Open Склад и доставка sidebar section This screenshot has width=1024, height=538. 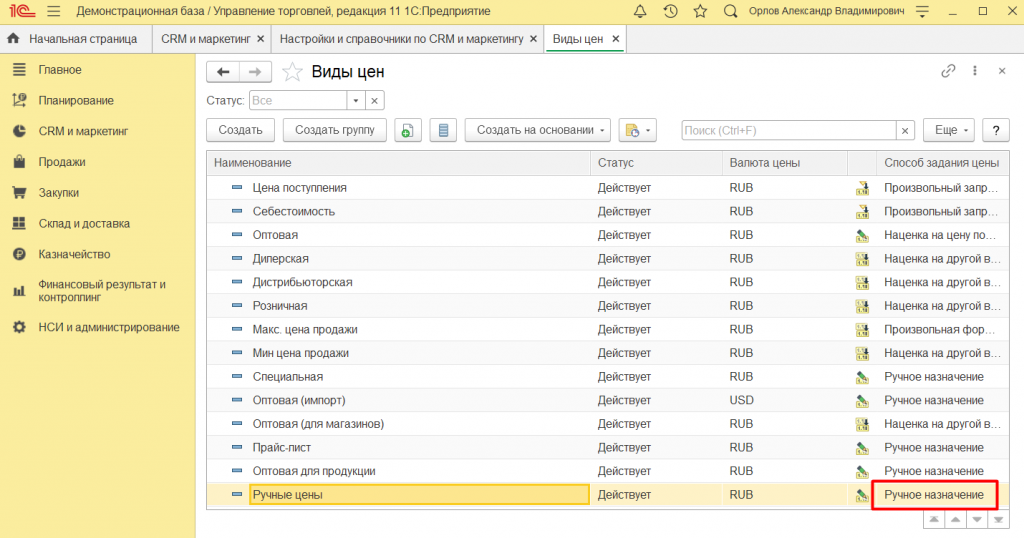pyautogui.click(x=84, y=224)
